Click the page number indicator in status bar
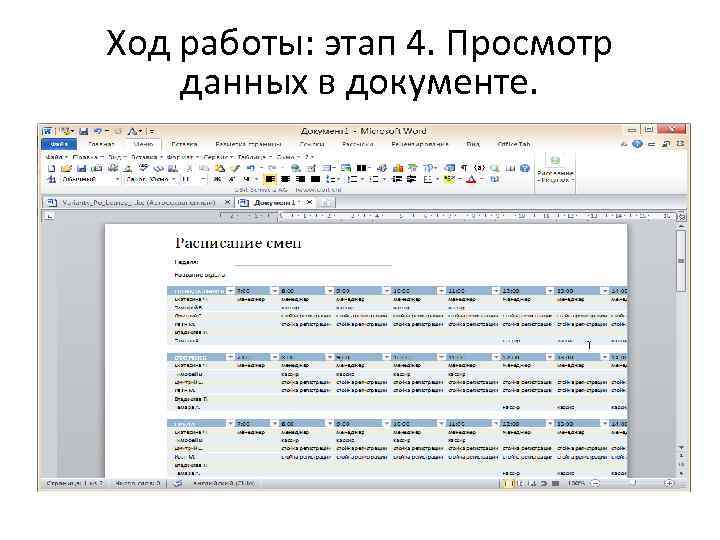 75,484
